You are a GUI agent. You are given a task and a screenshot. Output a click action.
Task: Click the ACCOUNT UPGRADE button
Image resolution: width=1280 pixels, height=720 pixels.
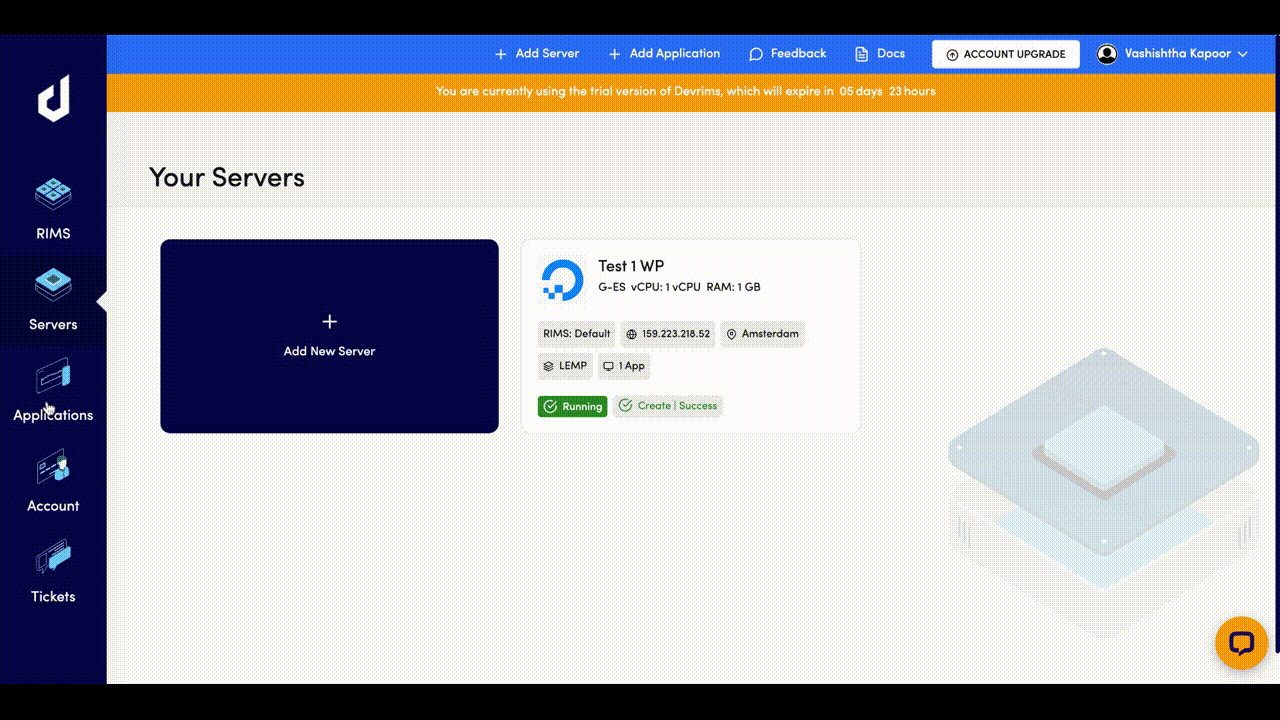coord(1006,54)
